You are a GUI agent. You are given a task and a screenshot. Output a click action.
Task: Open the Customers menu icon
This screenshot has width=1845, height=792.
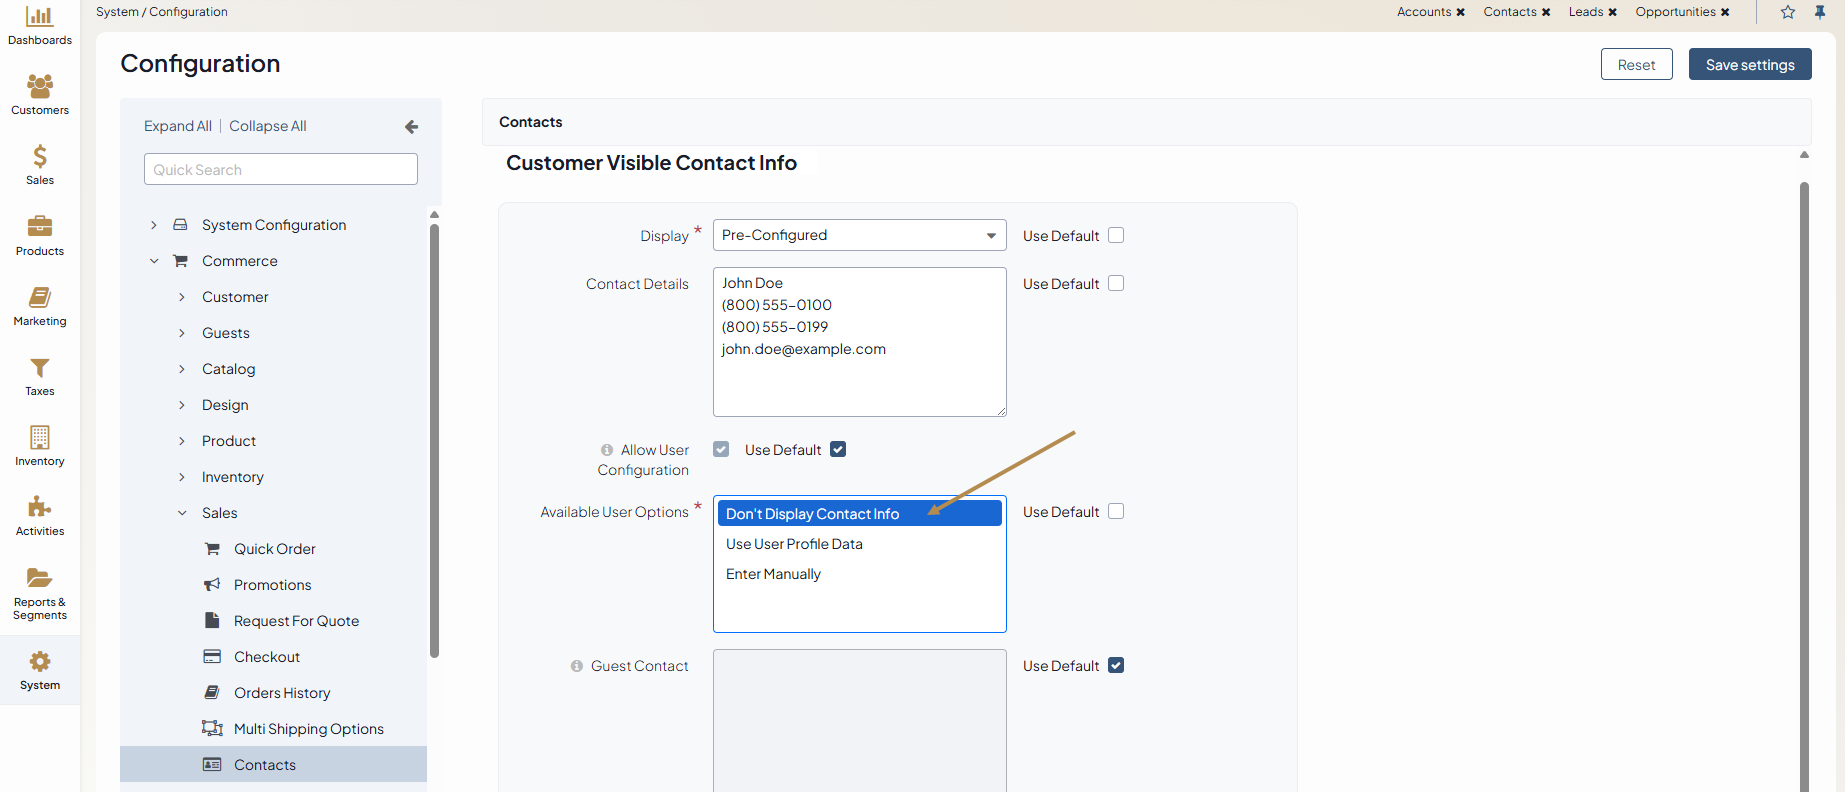coord(40,87)
